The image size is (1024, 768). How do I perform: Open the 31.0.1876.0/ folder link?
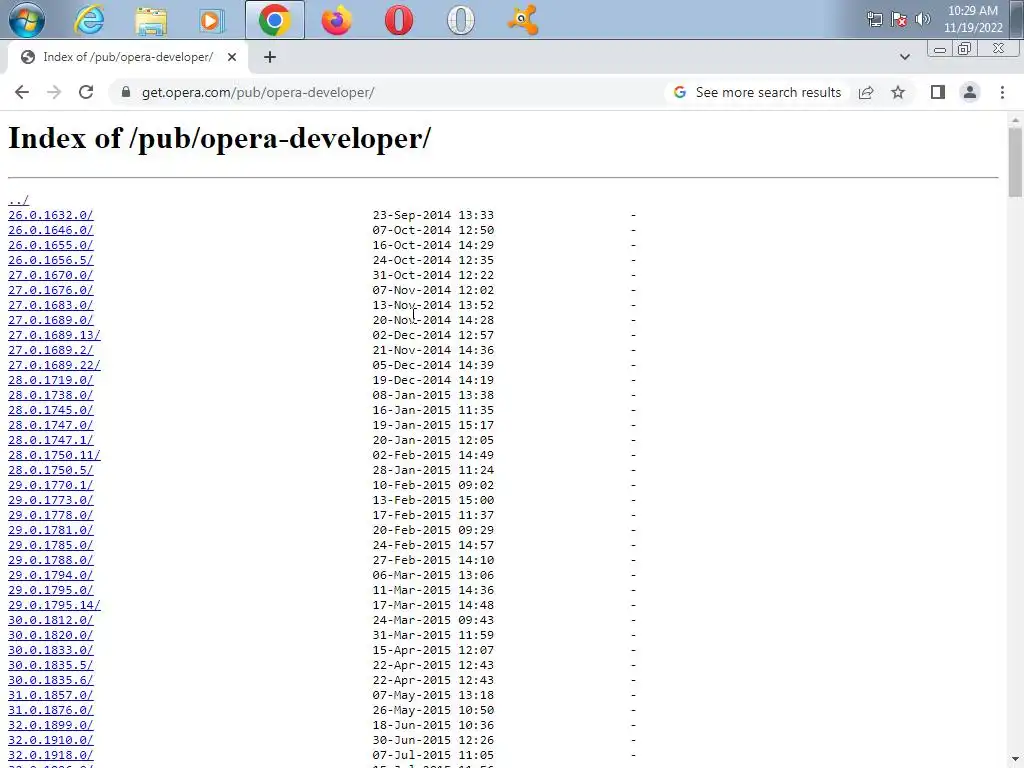(50, 711)
